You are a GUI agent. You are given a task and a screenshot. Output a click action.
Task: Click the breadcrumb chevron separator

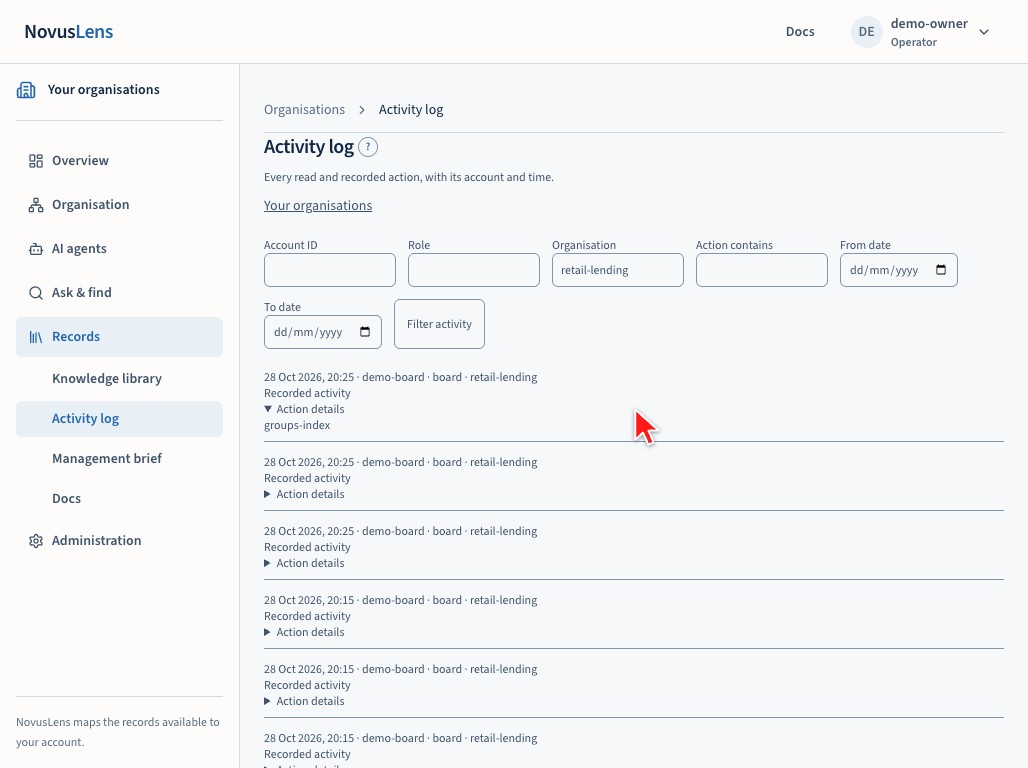362,110
